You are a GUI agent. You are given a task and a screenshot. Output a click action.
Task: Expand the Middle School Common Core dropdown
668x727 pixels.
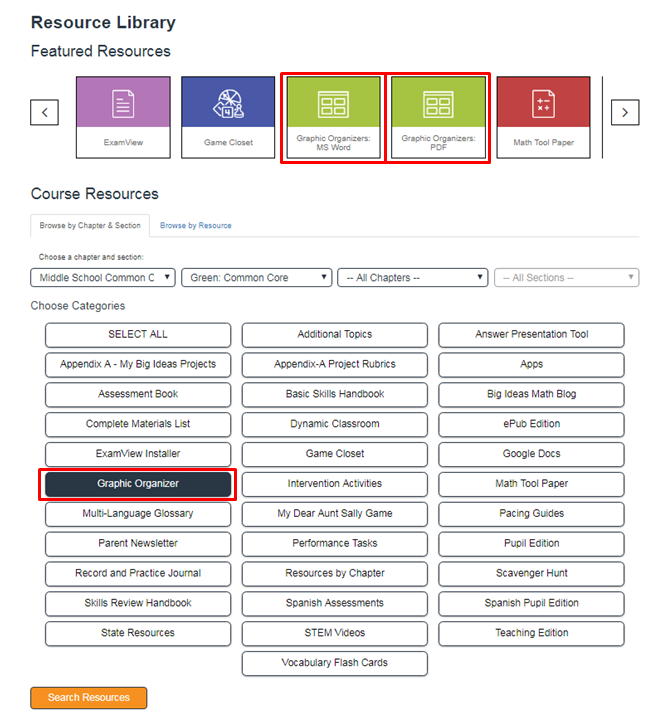[103, 278]
